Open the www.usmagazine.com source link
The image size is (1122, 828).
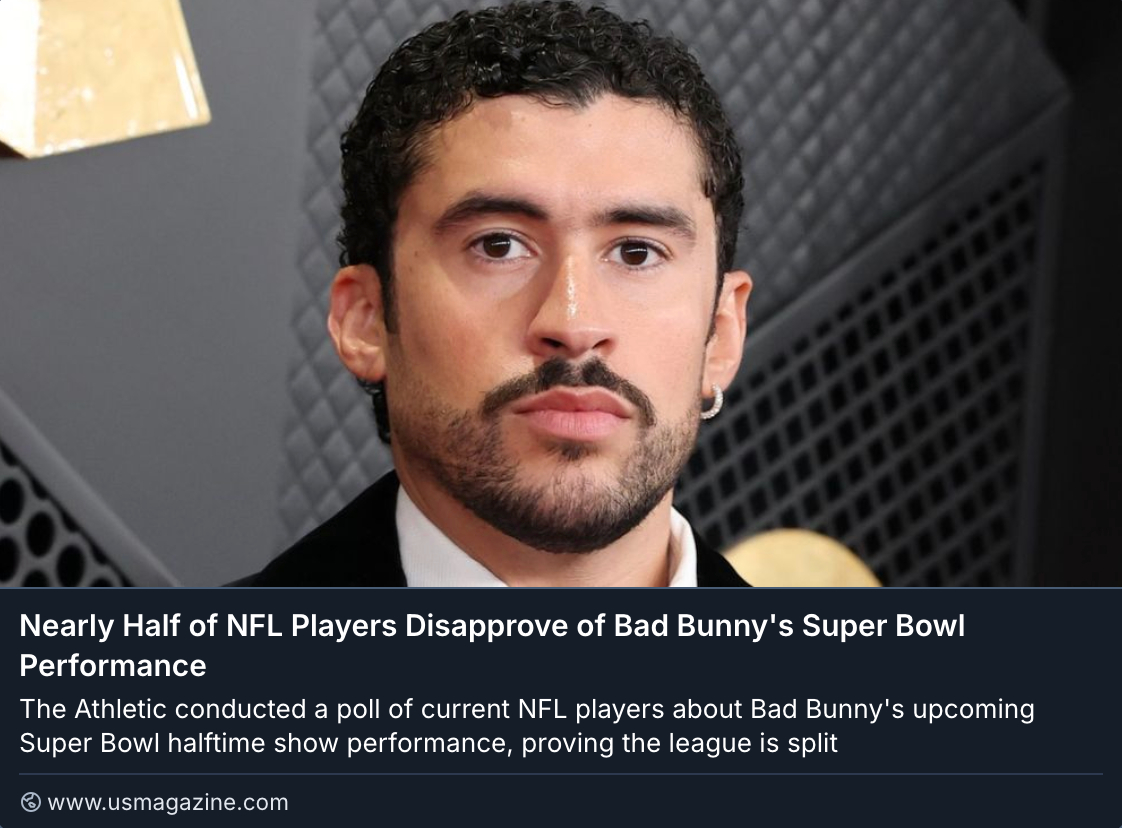tap(167, 802)
